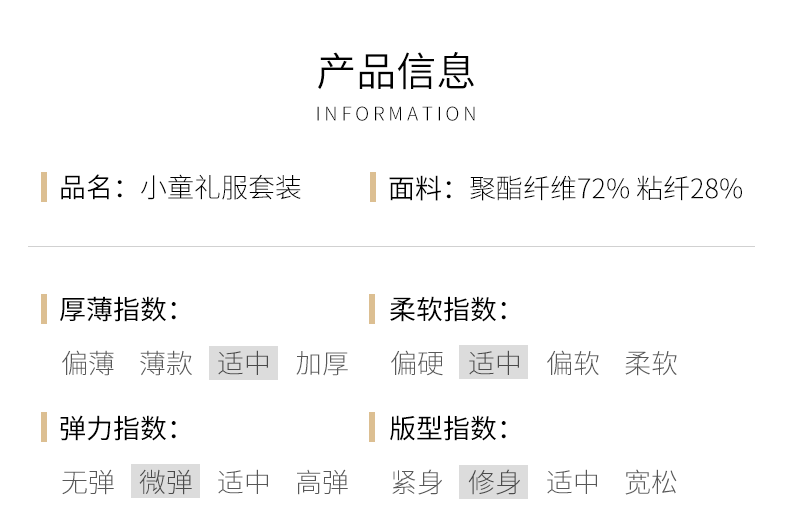This screenshot has height=530, width=790.
Task: Select 宽松 fit option
Action: (x=651, y=482)
